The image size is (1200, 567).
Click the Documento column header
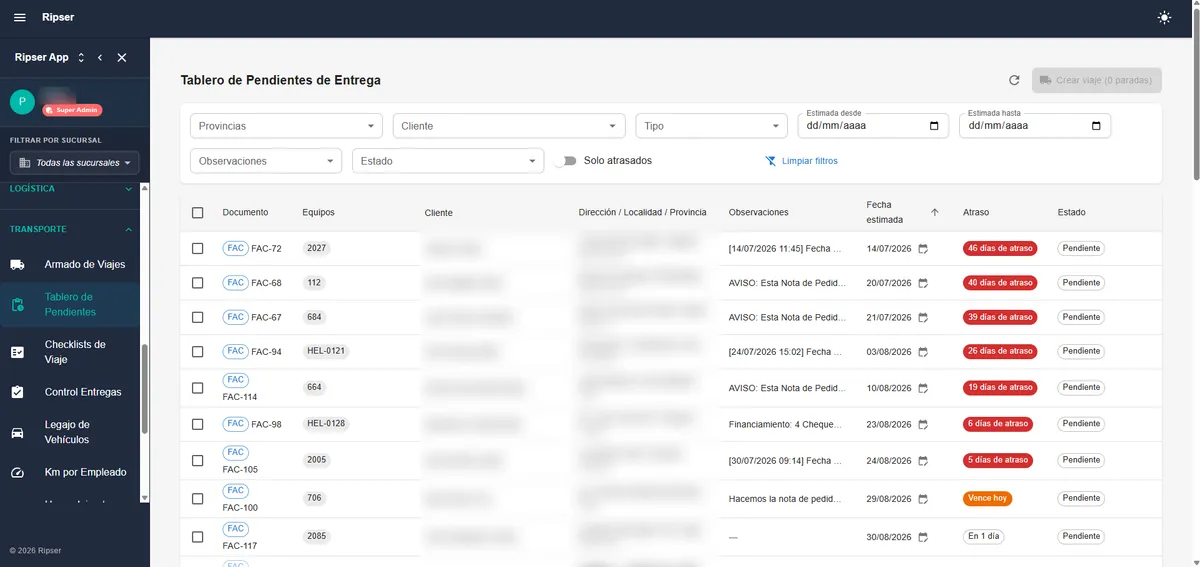pos(245,212)
